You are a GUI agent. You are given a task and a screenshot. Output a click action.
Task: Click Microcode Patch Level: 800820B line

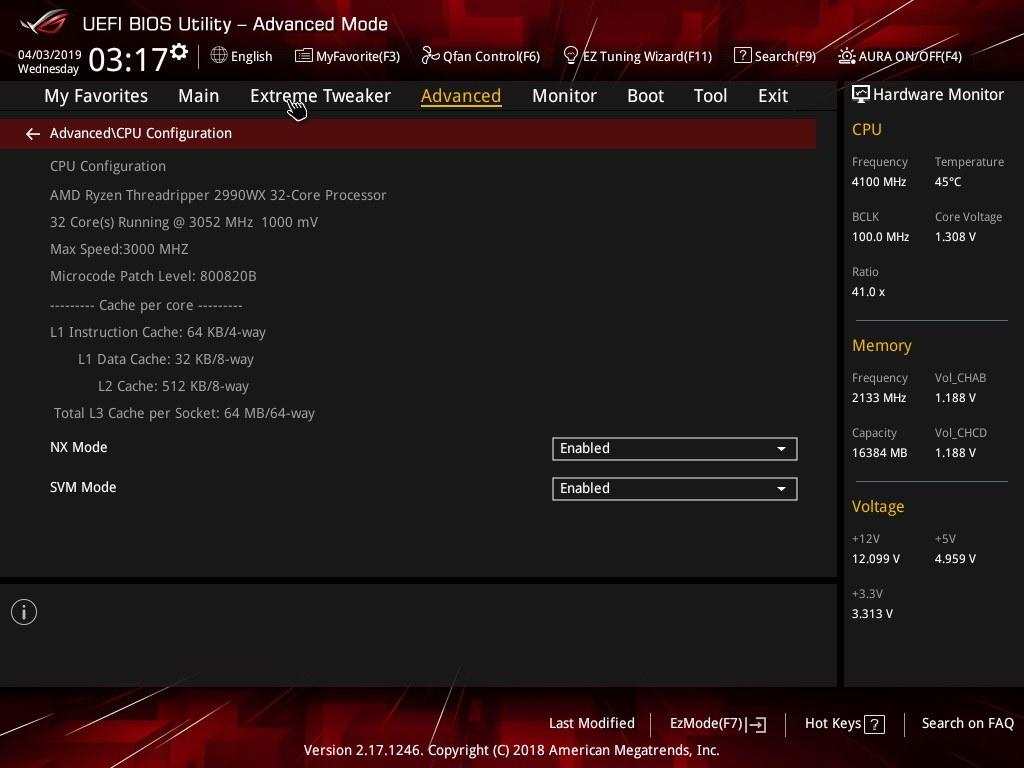coord(153,276)
